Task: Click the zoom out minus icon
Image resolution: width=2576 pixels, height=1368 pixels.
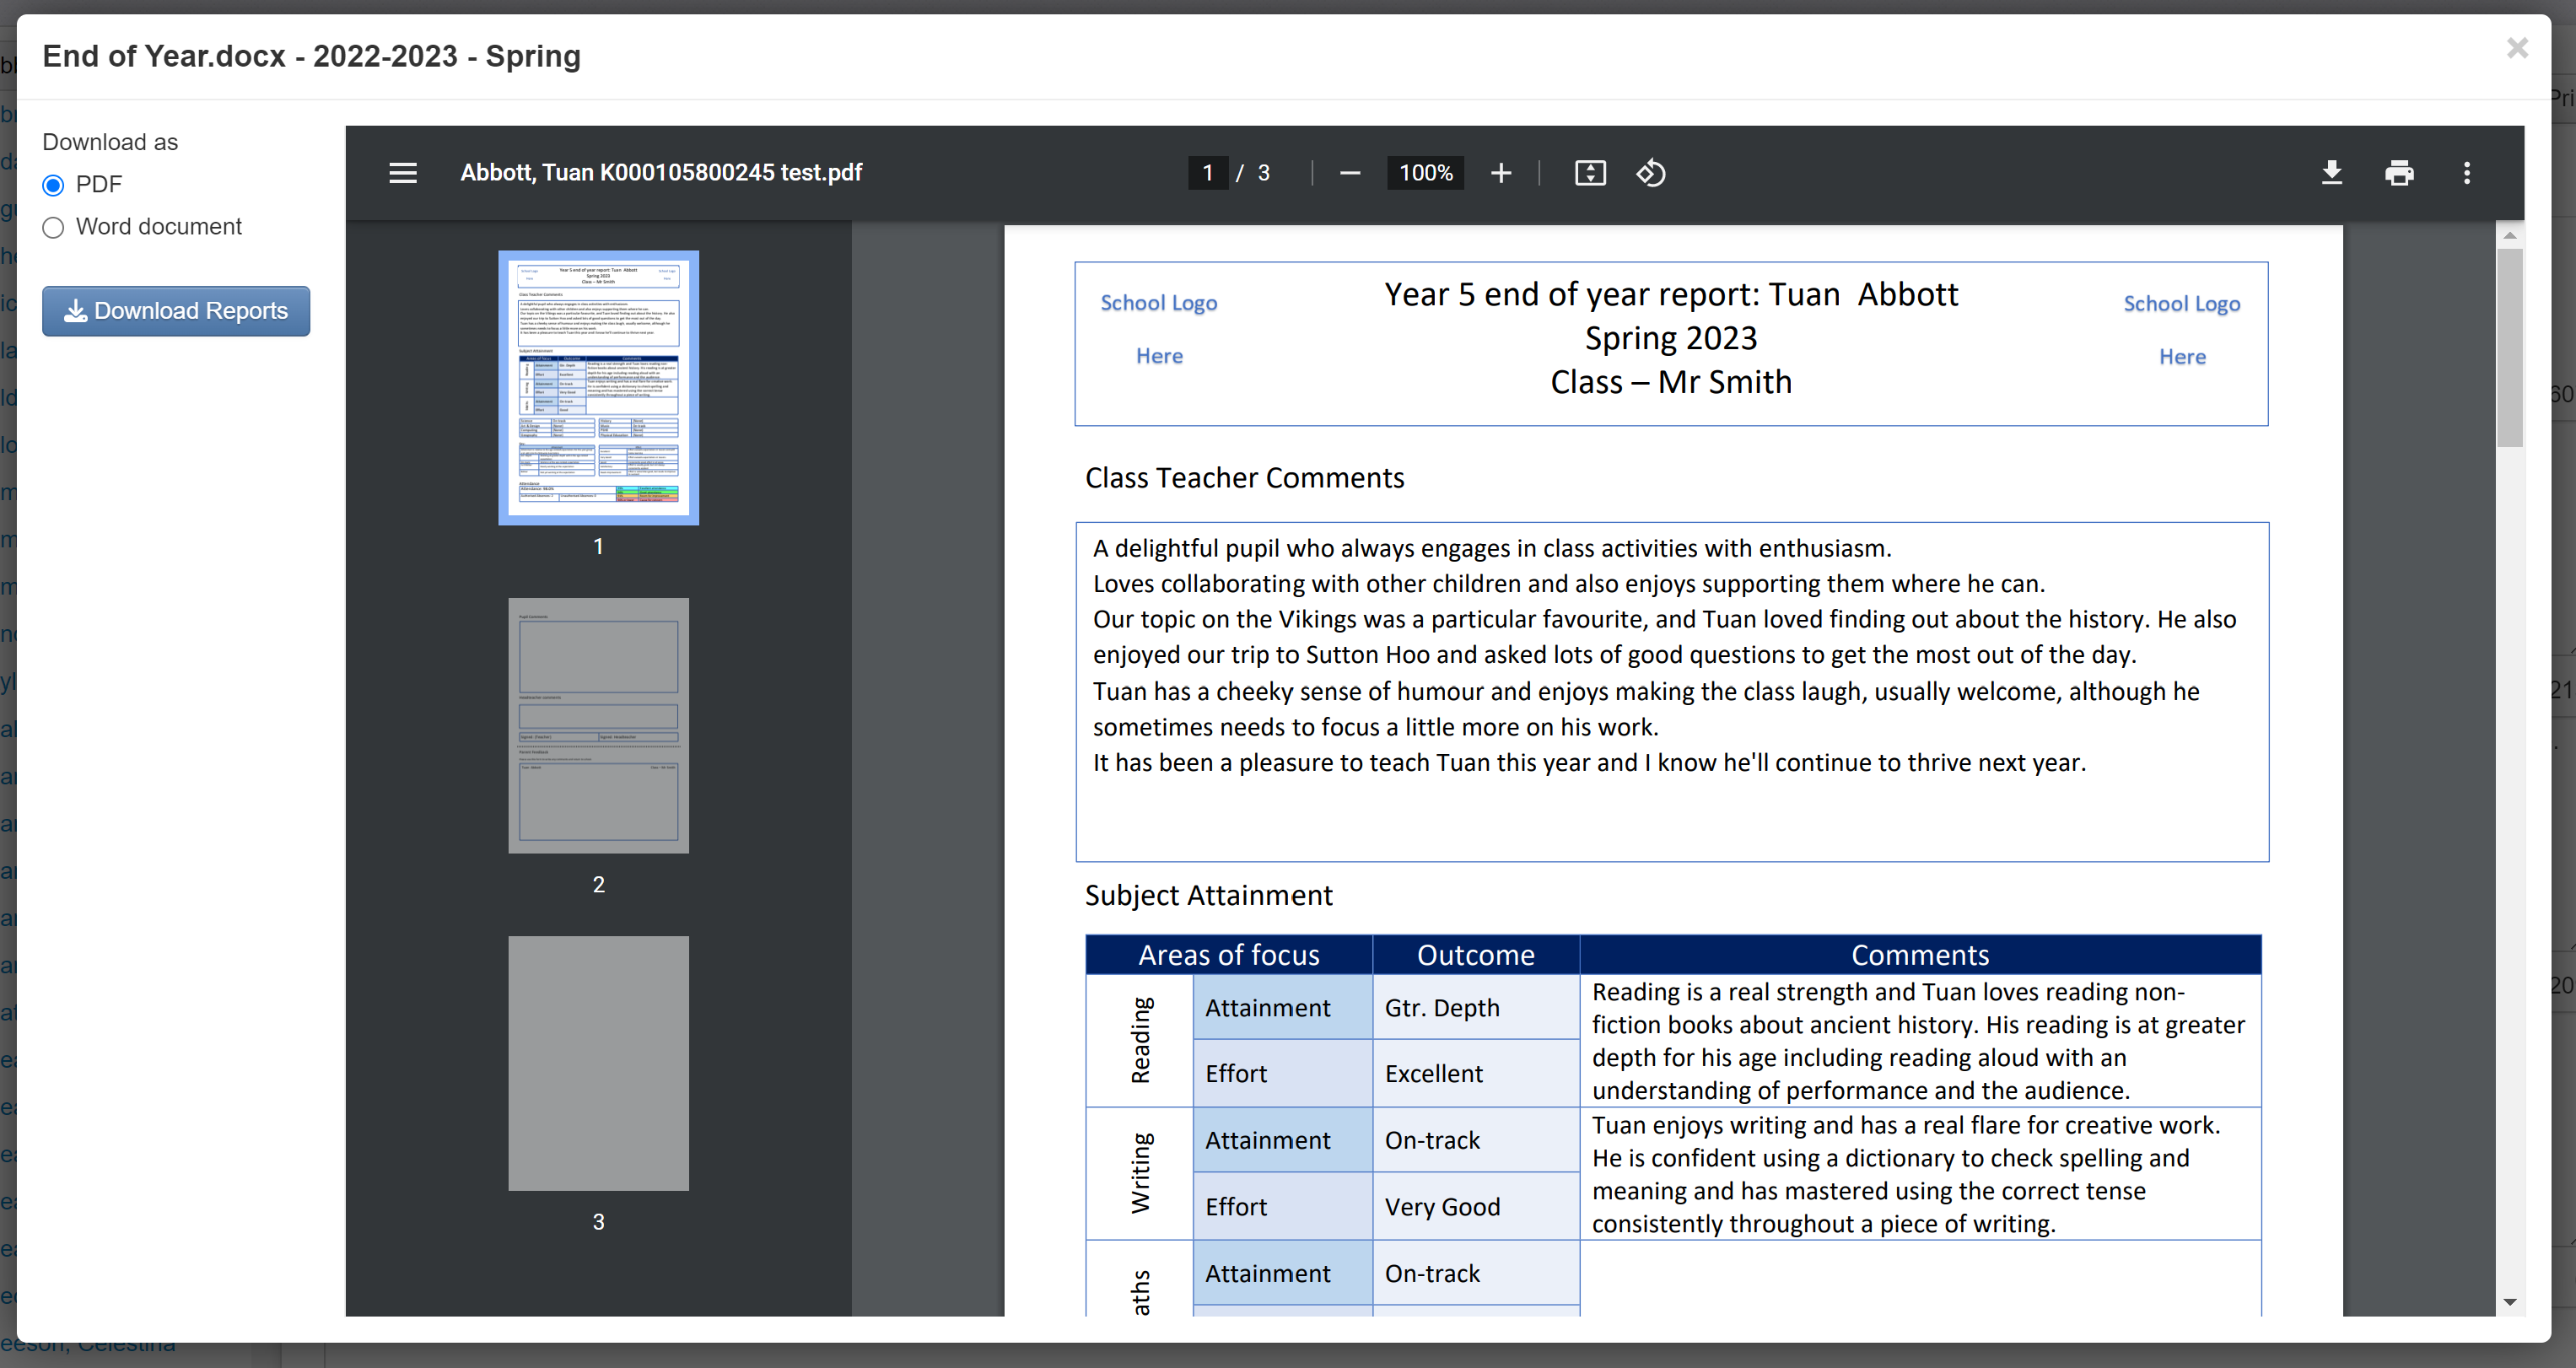Action: (x=1350, y=173)
